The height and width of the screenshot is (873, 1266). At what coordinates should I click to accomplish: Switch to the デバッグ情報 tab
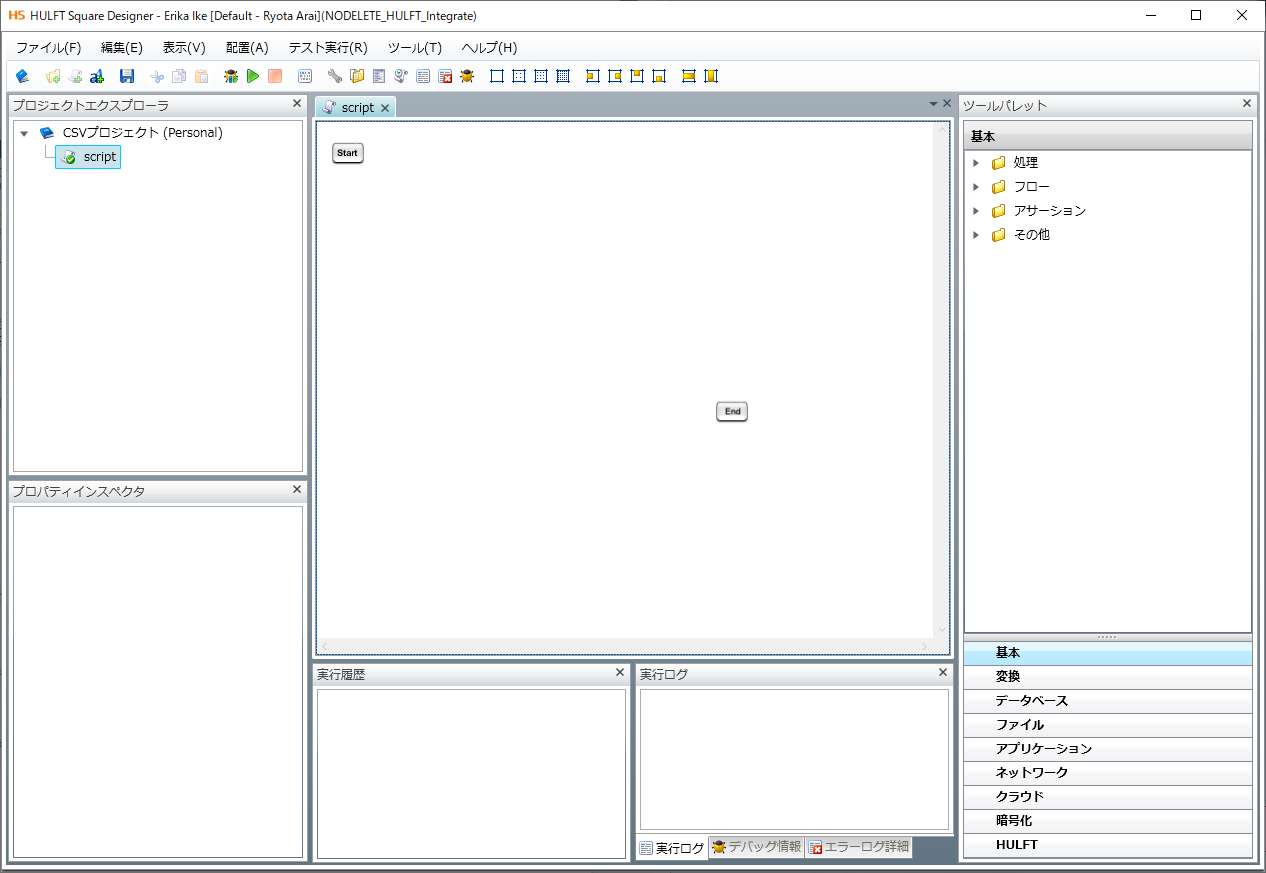point(756,847)
